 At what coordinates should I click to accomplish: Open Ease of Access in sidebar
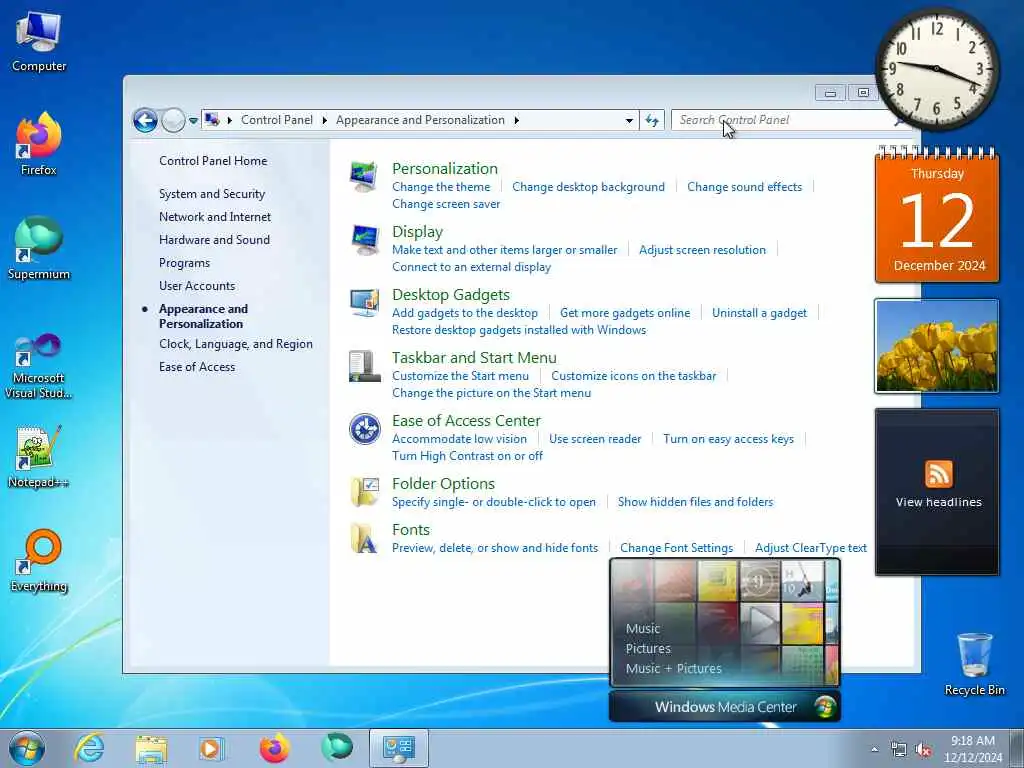[197, 367]
